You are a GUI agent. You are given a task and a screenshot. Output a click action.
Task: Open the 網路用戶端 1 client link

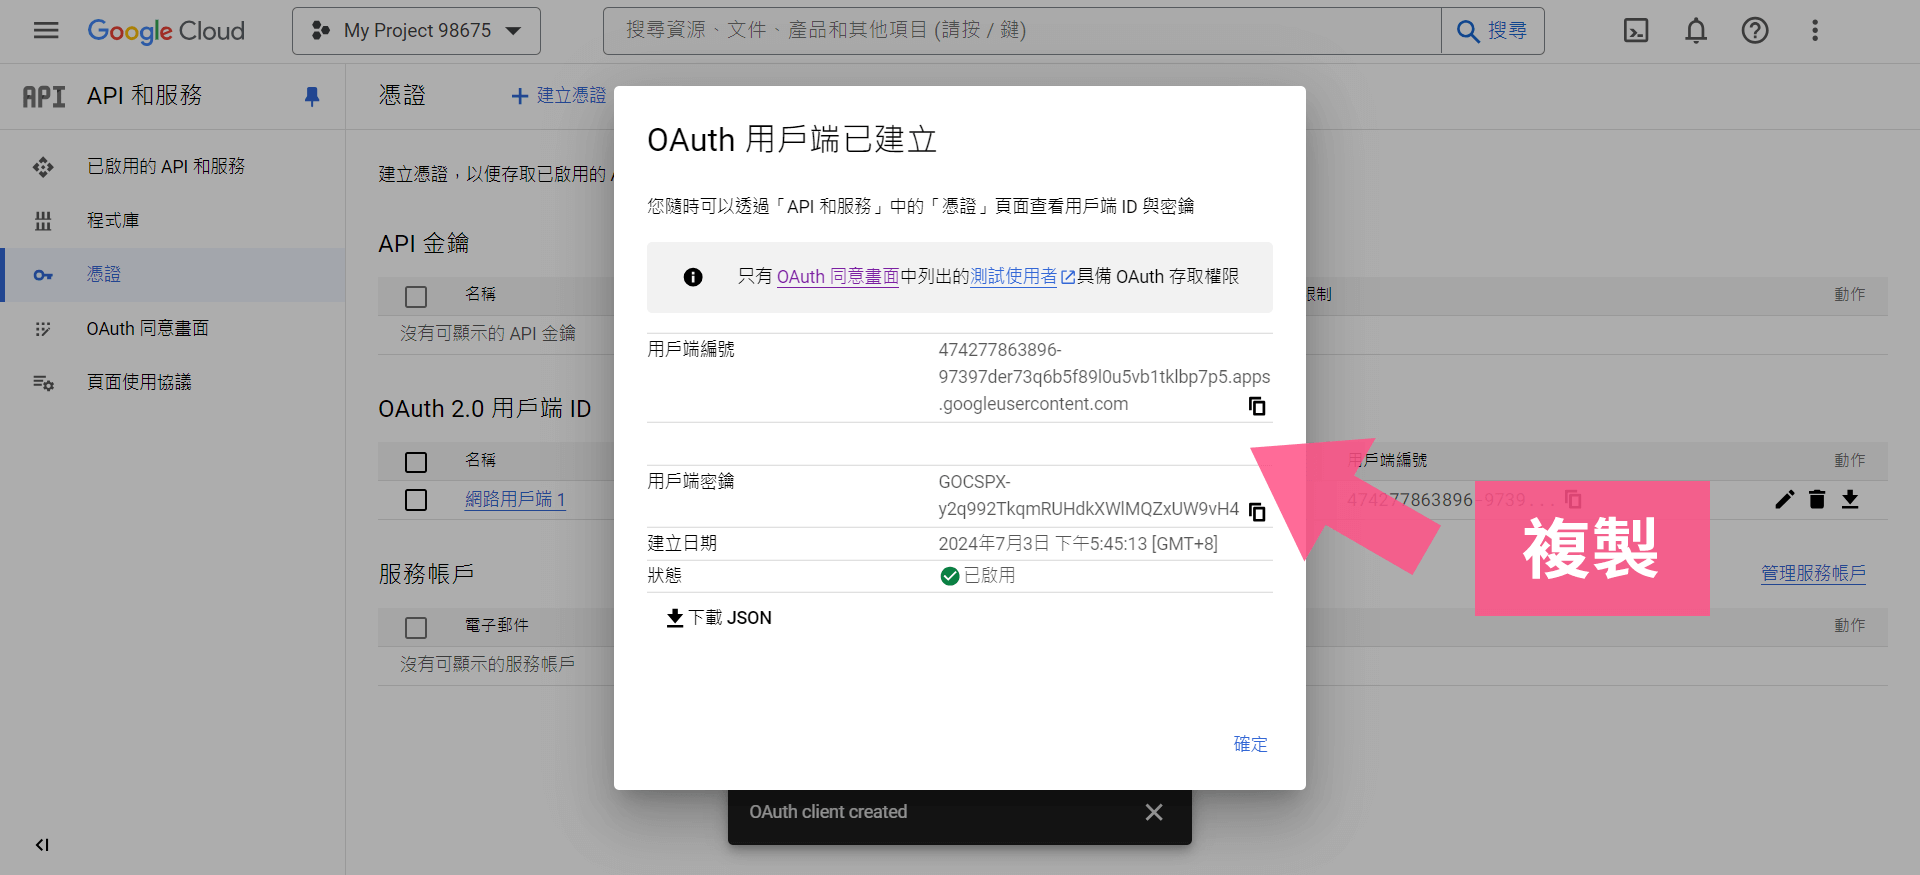[515, 499]
